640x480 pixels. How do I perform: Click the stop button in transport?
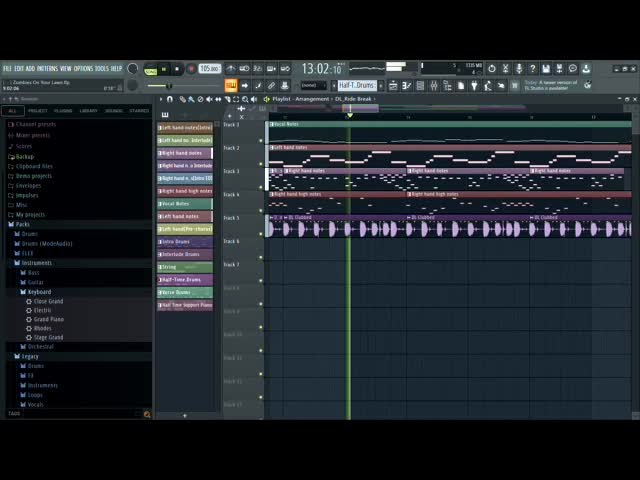(177, 69)
